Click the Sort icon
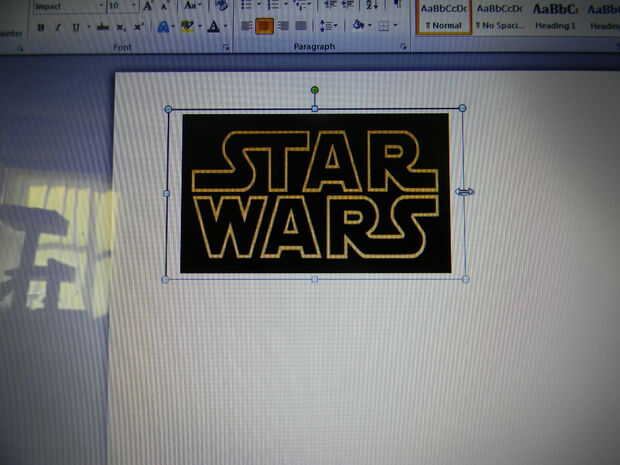 tap(372, 5)
